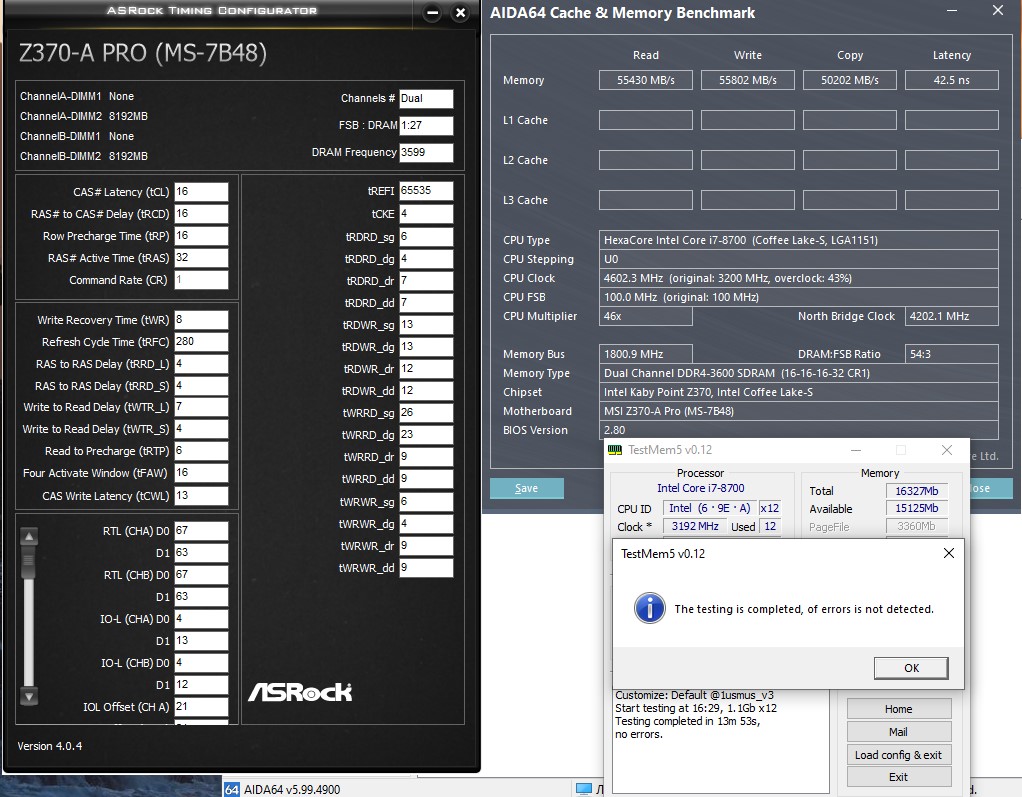Close the TestMem5 main window
This screenshot has height=797, width=1022.
pos(946,450)
